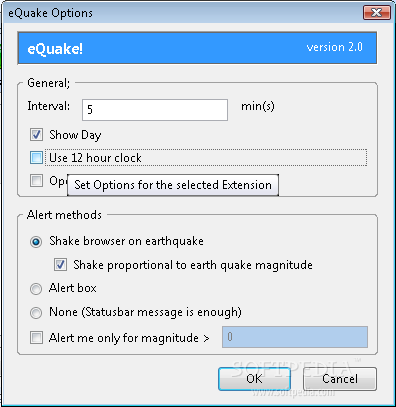
Task: Close the eQuake Options window
Action: tap(377, 13)
